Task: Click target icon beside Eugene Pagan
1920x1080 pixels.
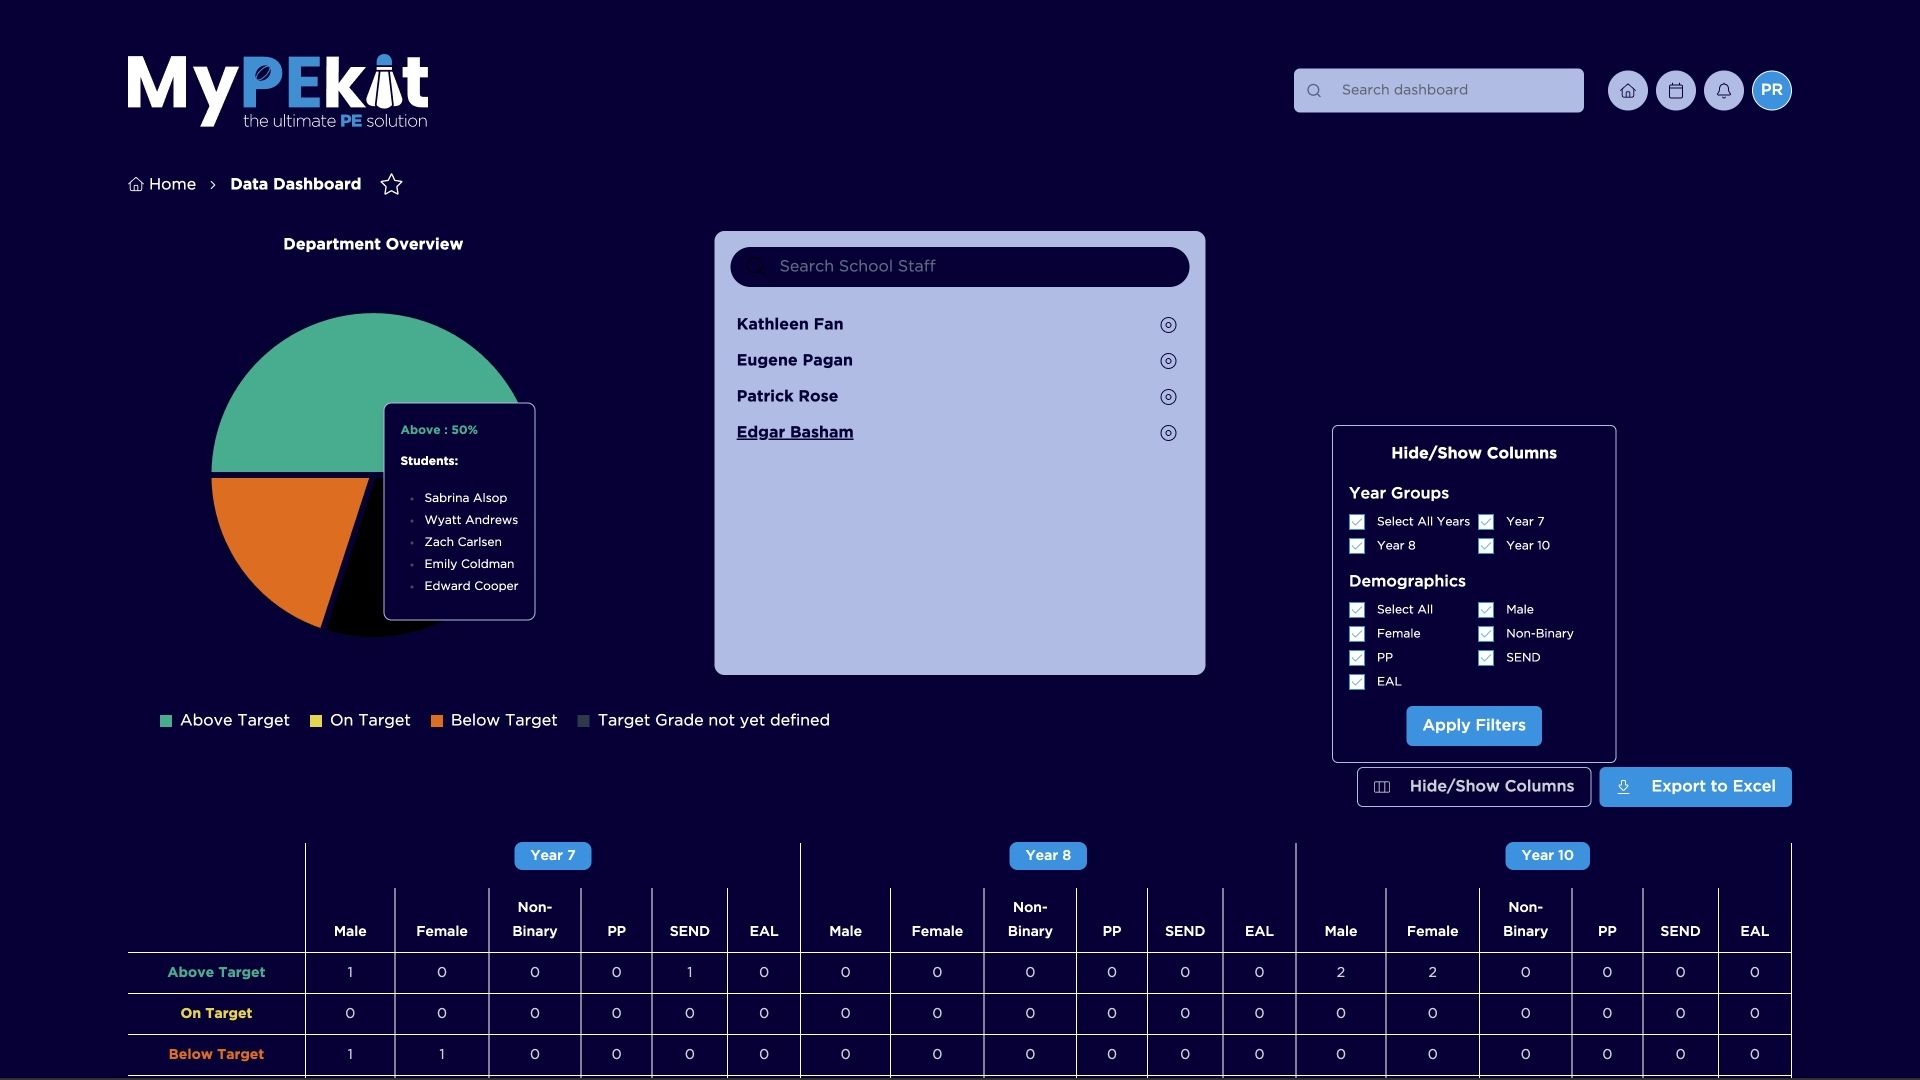Action: click(1167, 361)
